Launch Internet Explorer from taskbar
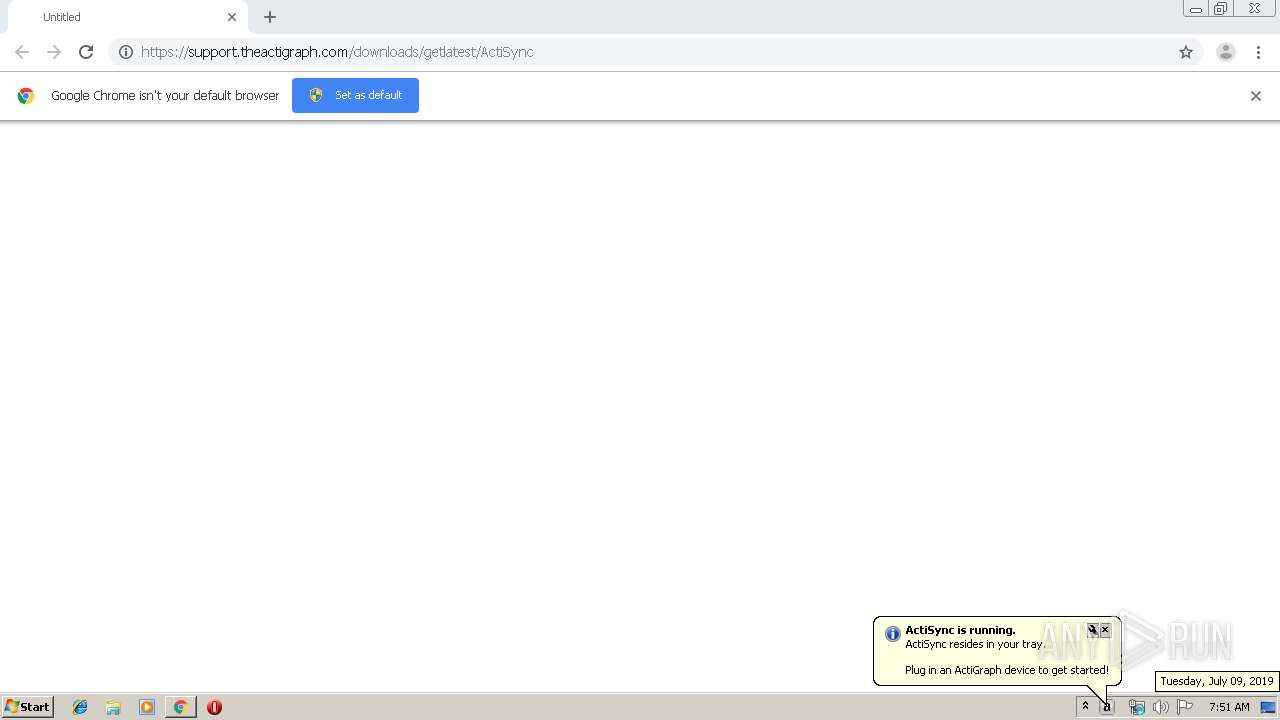 tap(80, 707)
